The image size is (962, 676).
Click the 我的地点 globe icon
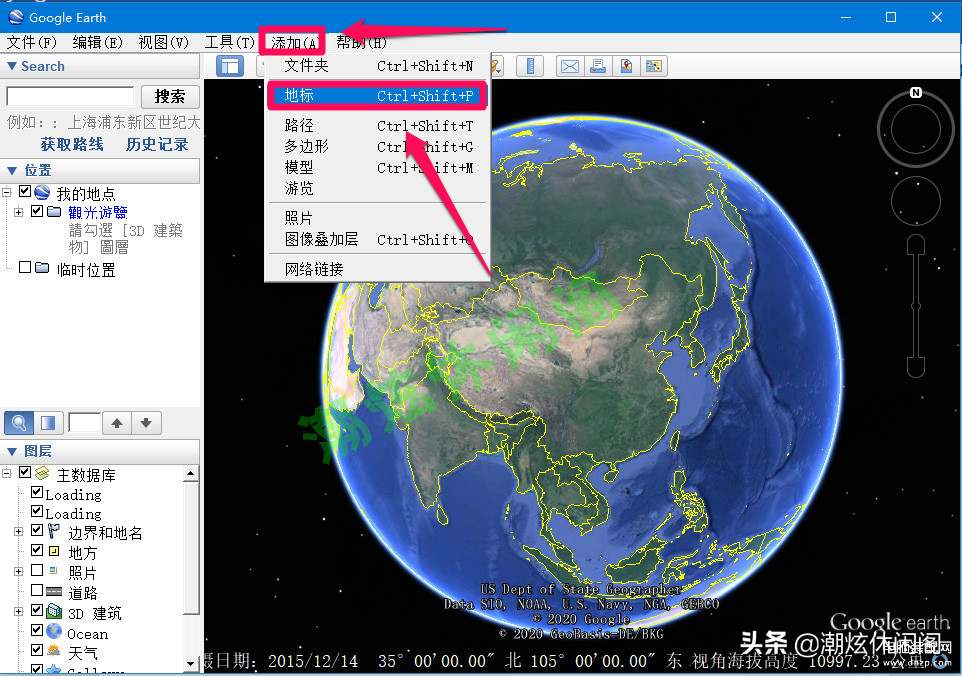[x=42, y=193]
